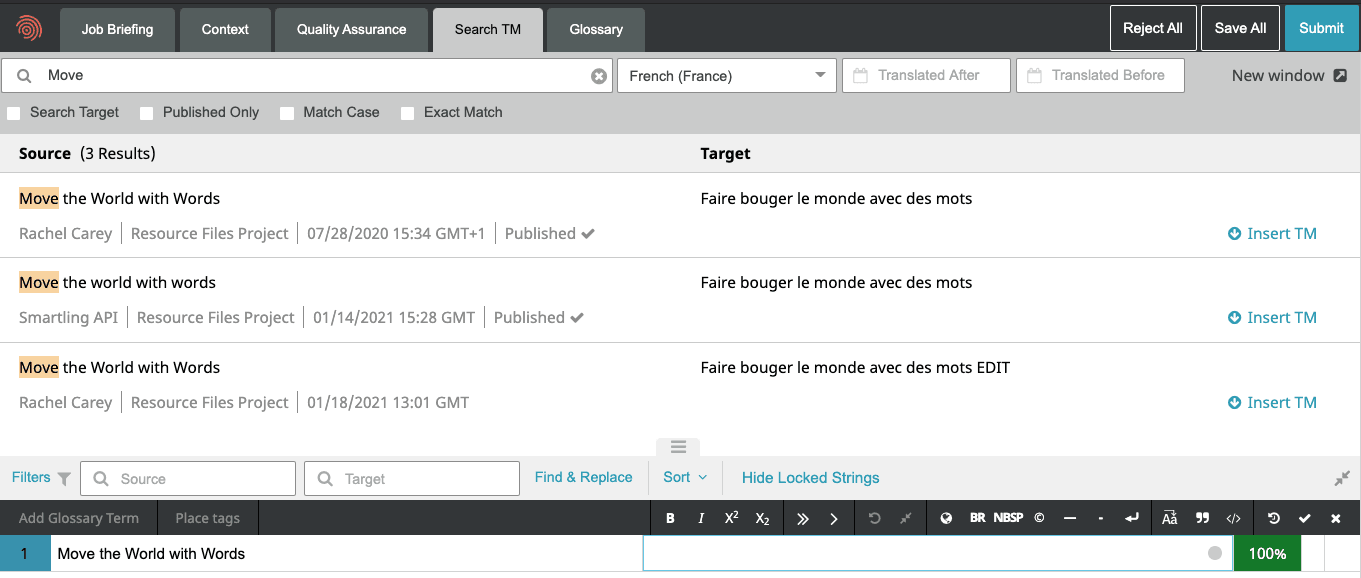Switch to the Glossary tab
Image resolution: width=1361 pixels, height=578 pixels.
click(596, 29)
